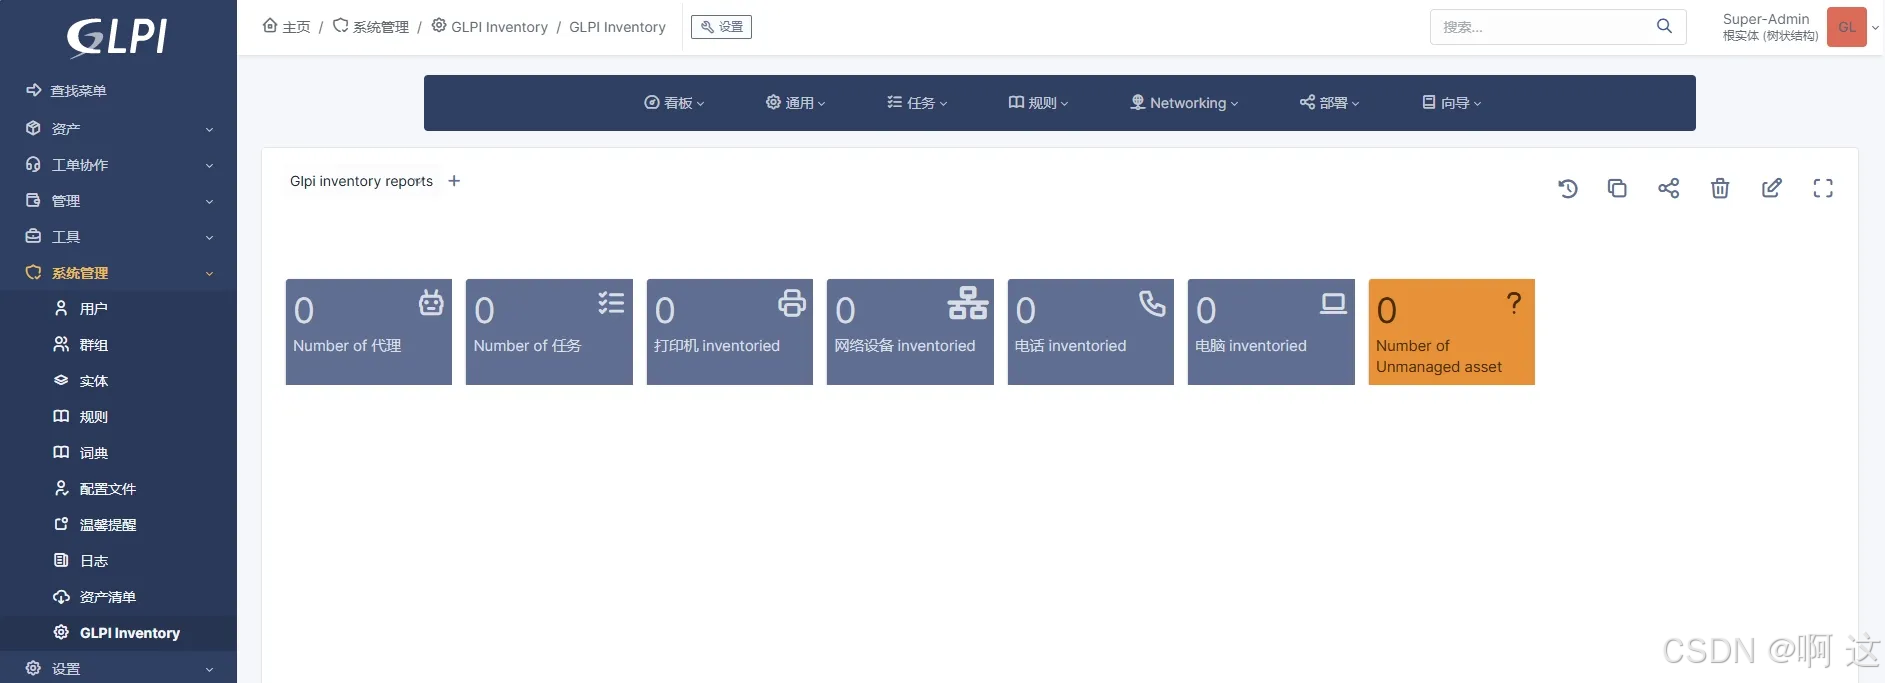
Task: Click the printer icon on 打印机 card
Action: click(792, 302)
